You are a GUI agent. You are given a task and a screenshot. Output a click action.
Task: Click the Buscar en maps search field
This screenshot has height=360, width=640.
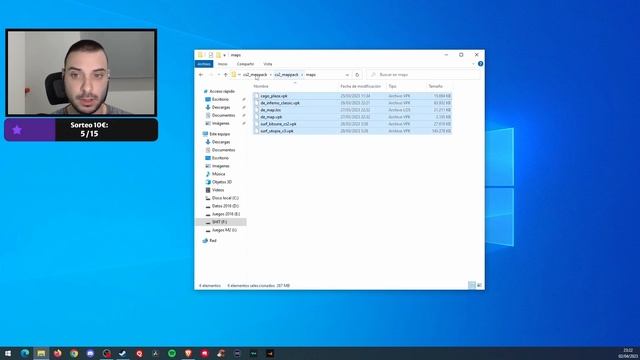tap(424, 75)
